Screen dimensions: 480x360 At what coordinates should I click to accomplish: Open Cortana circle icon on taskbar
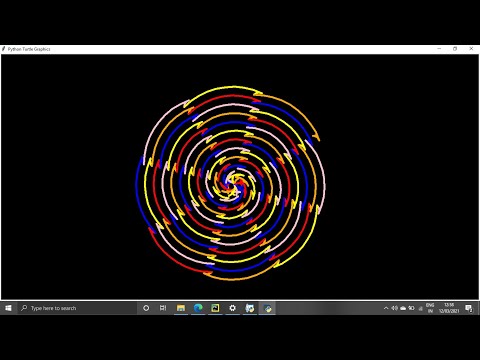146,308
